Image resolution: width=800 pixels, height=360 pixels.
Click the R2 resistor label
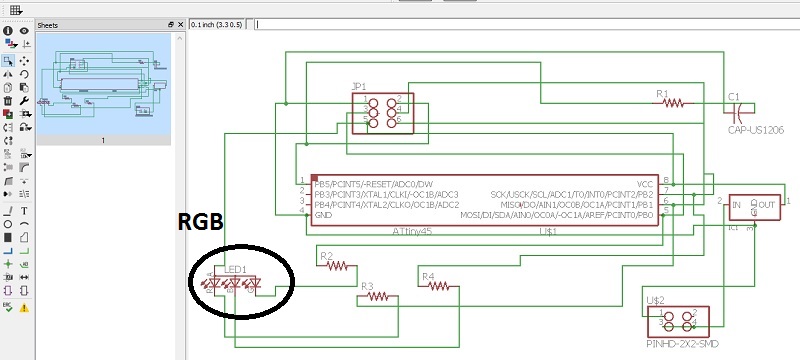(327, 255)
